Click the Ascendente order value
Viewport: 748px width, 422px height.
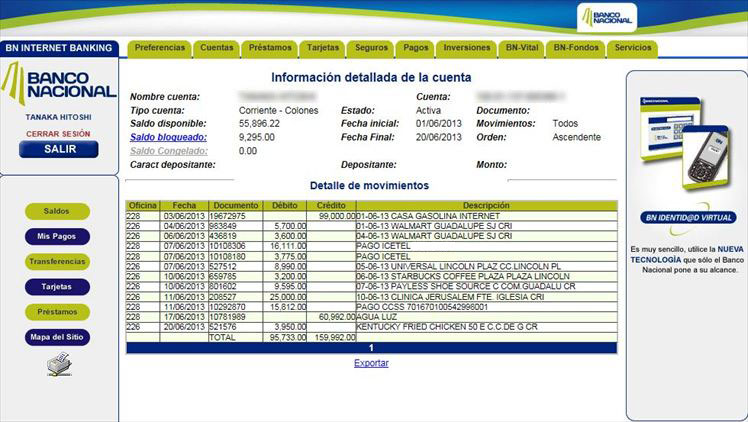click(577, 137)
